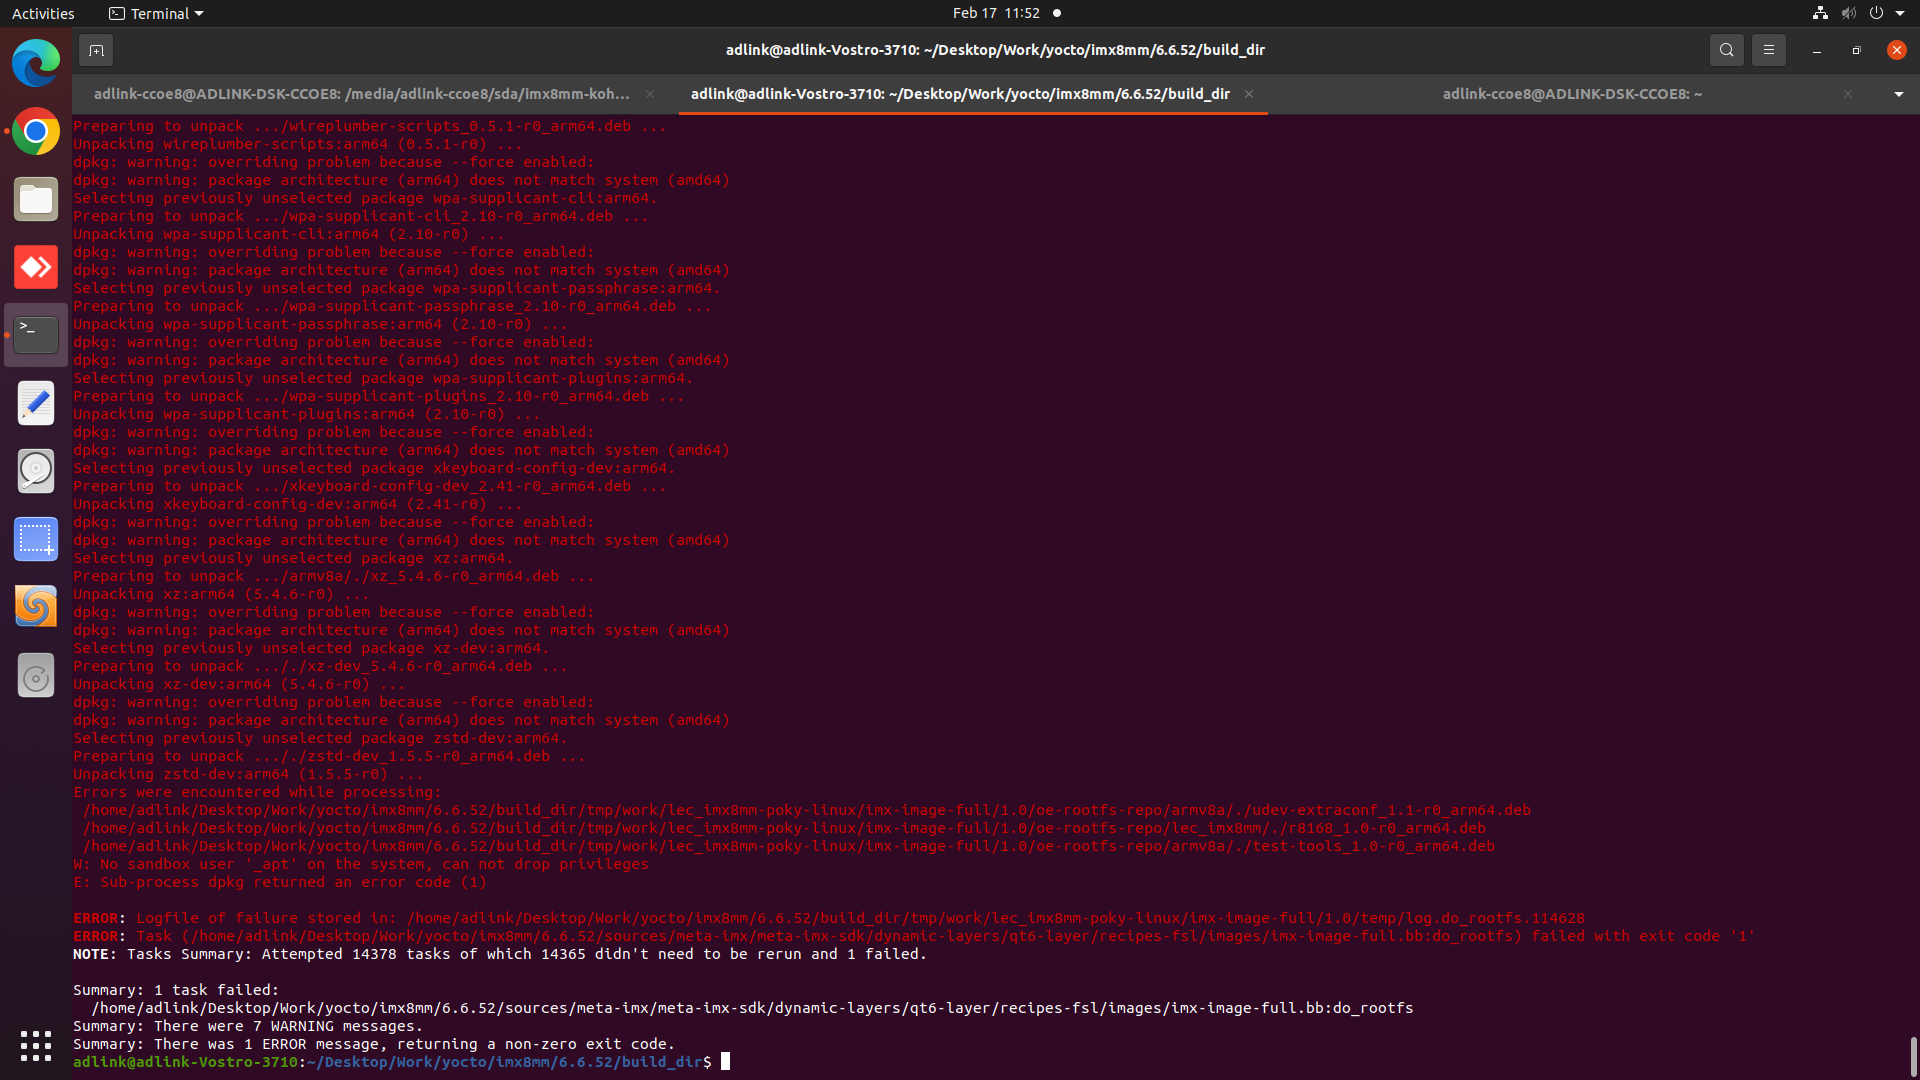Open Google Chrome from the dock
Image resolution: width=1920 pixels, height=1080 pixels.
[x=36, y=131]
